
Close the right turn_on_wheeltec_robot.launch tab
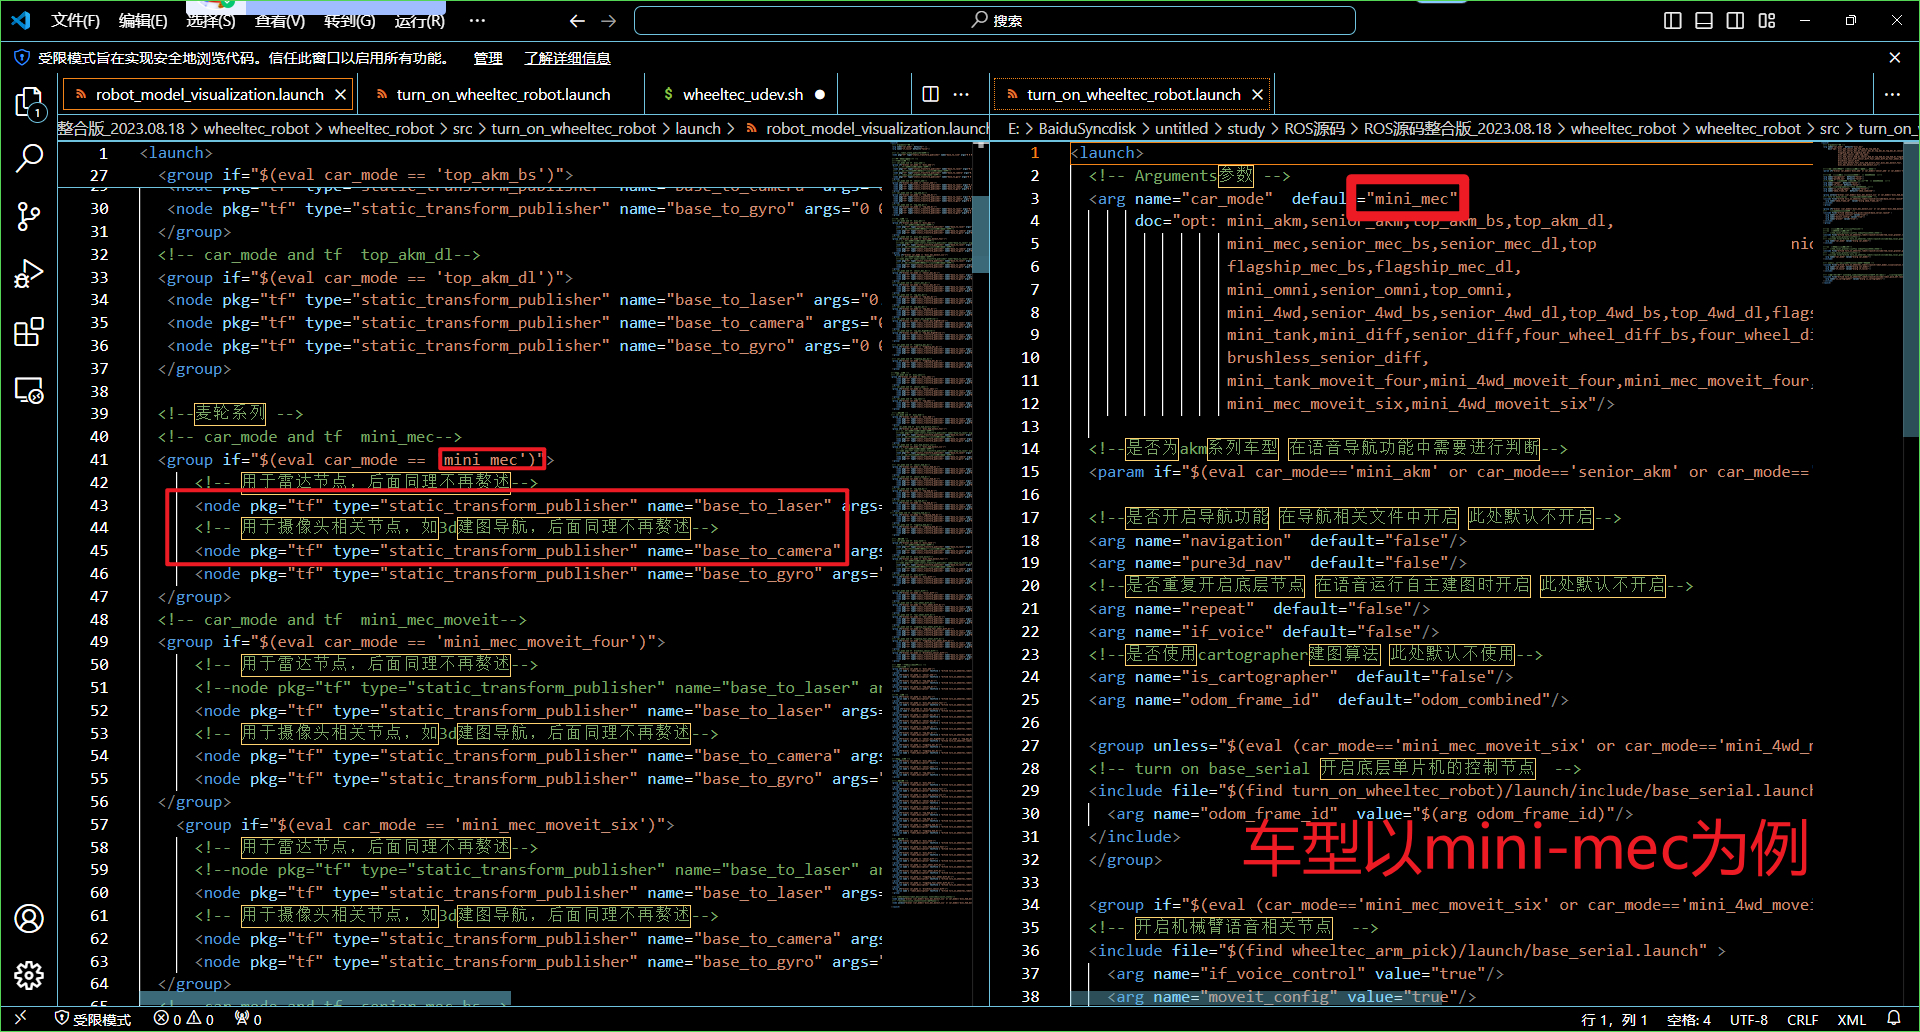click(1257, 94)
